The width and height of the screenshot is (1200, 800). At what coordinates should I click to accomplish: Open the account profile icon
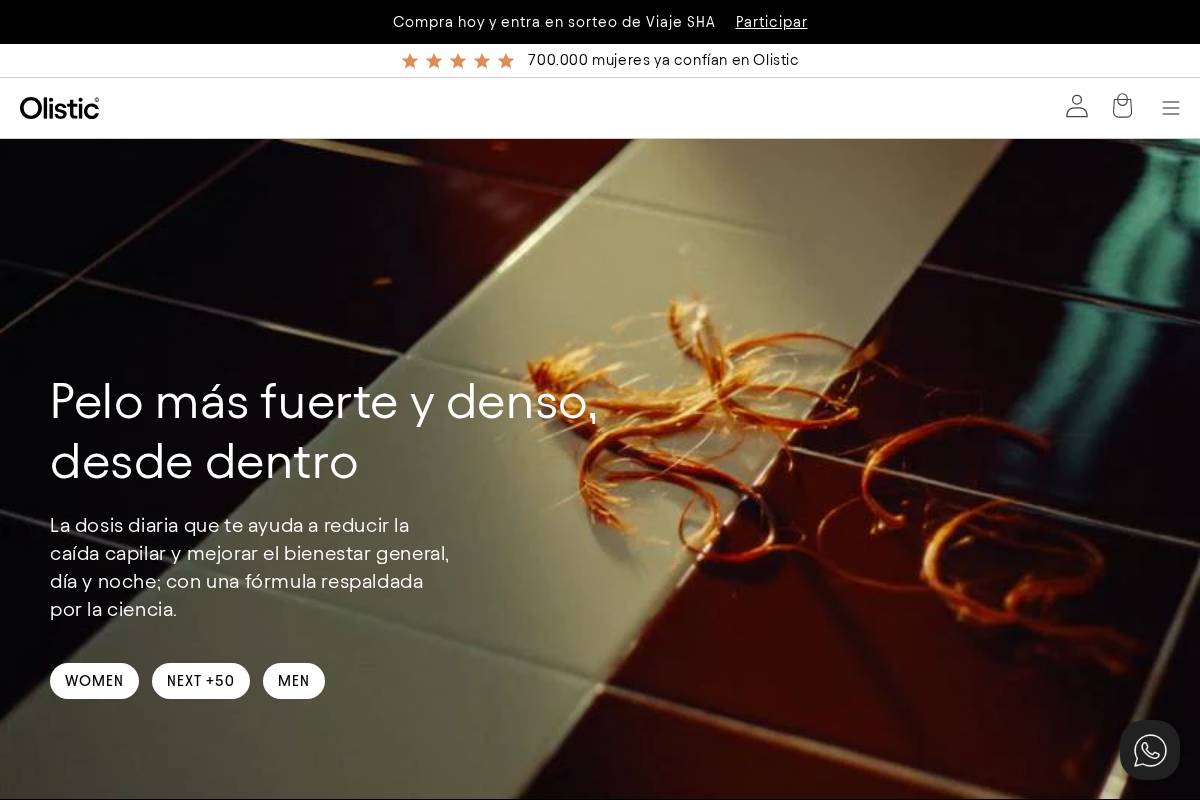[x=1077, y=106]
